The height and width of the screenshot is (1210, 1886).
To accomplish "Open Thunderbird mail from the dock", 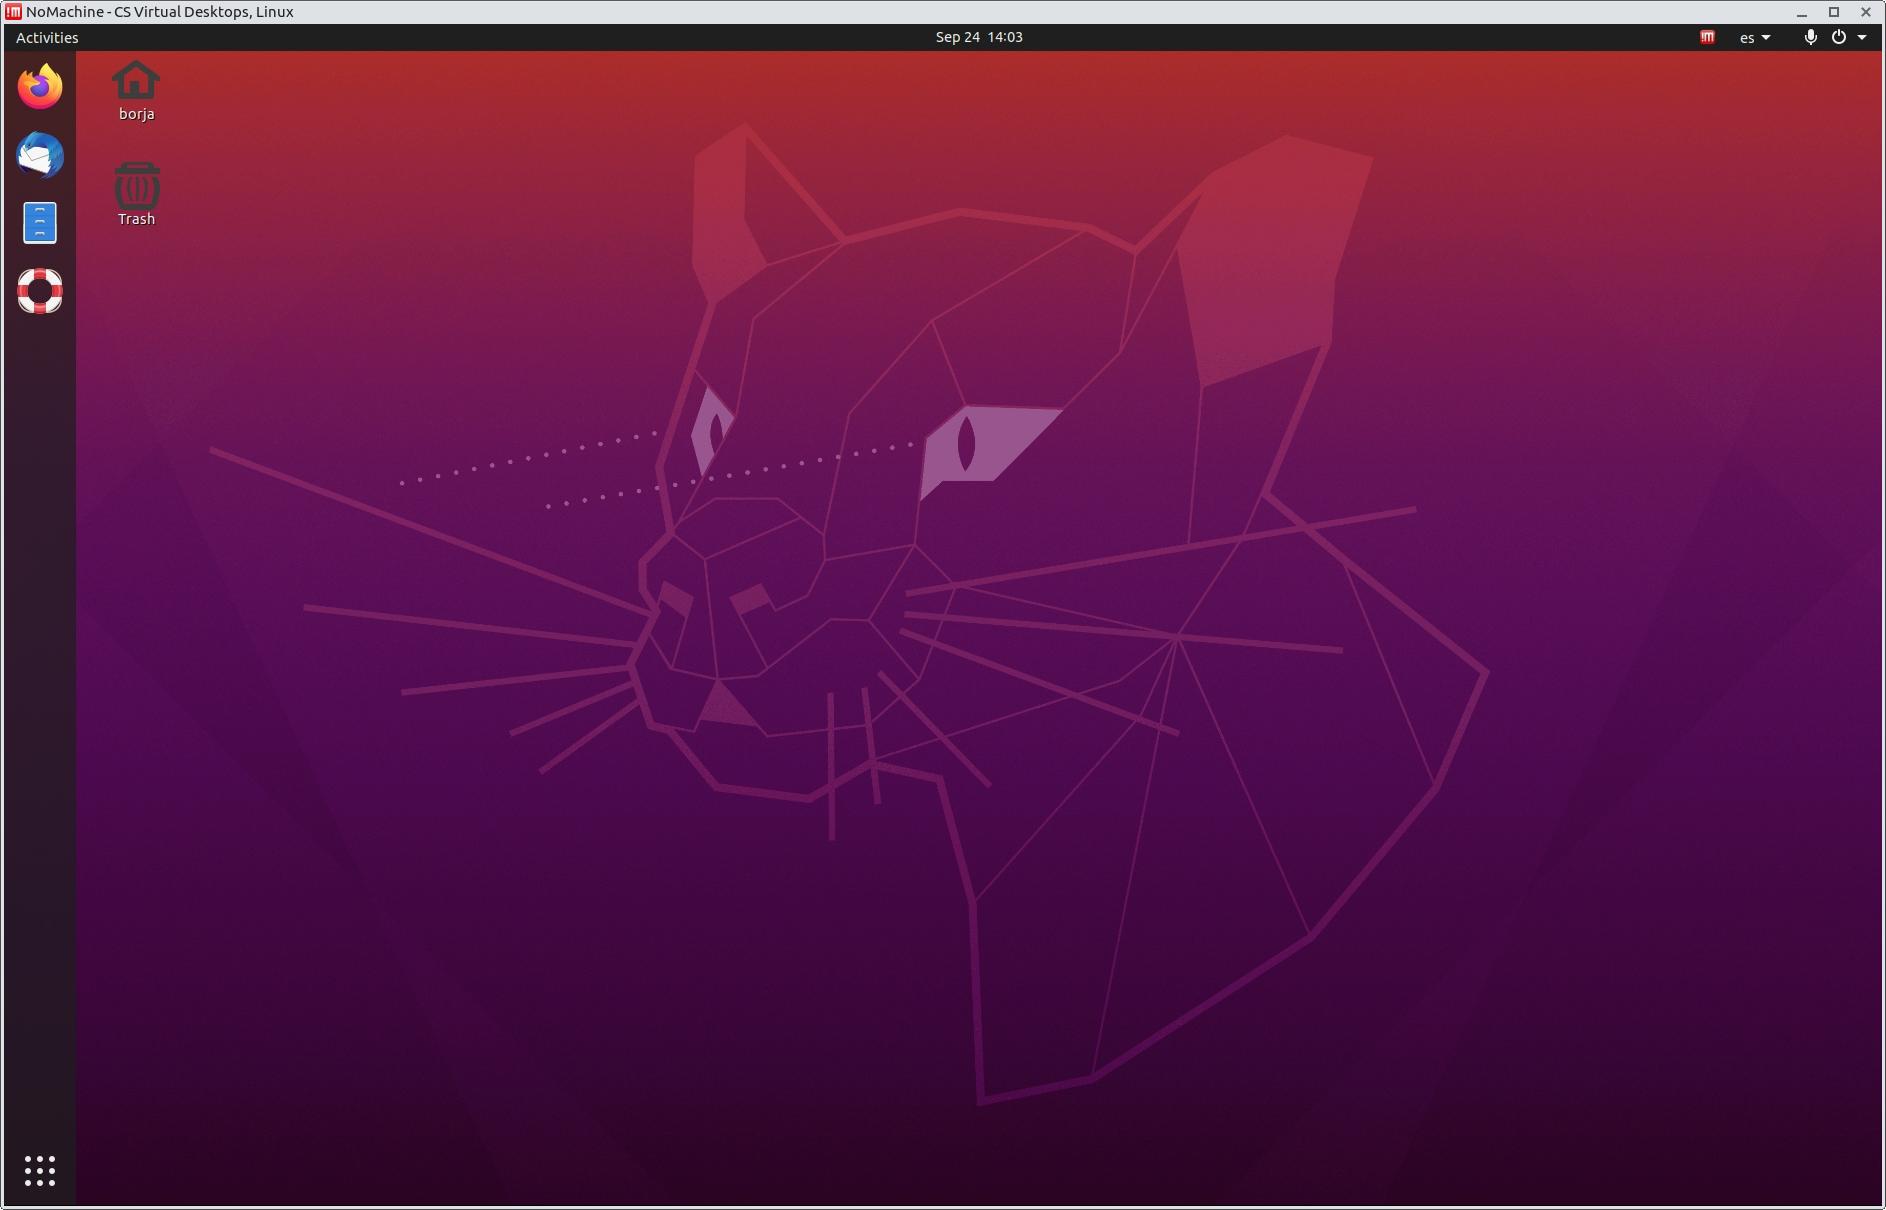I will point(40,155).
